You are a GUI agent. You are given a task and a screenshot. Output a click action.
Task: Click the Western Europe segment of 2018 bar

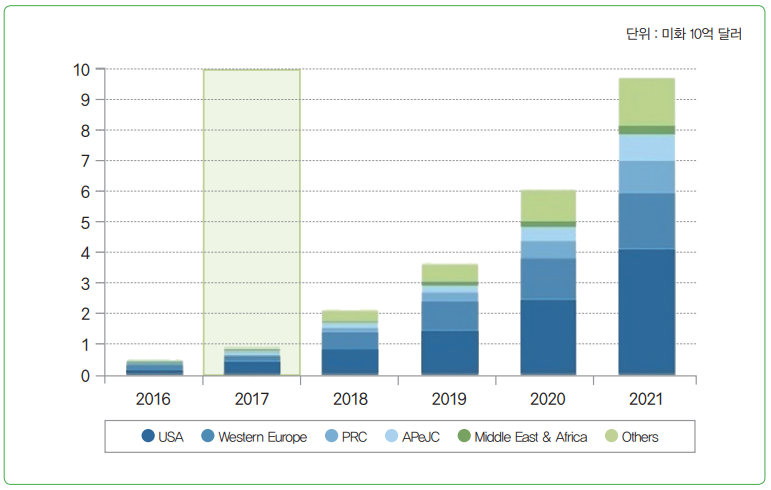tap(350, 341)
